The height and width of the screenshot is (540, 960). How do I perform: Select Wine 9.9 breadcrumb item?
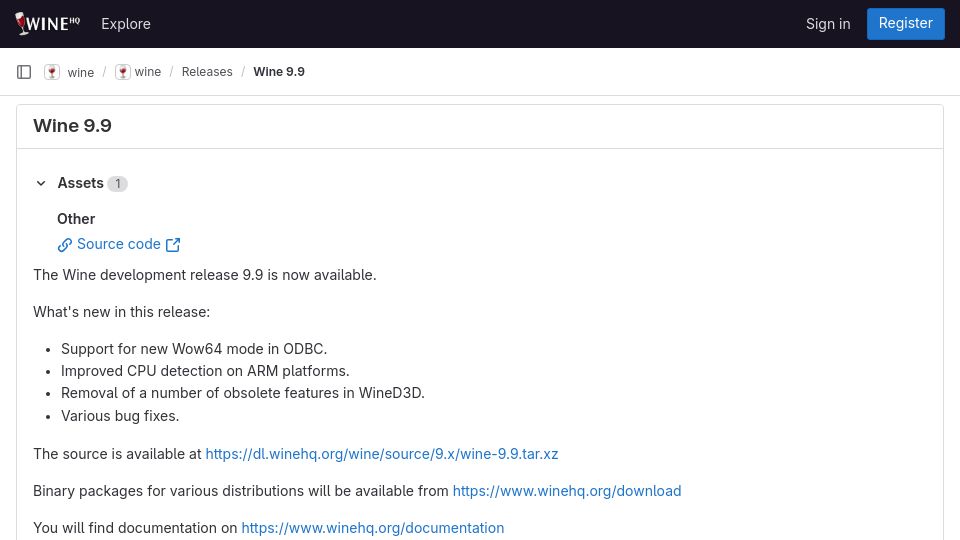pyautogui.click(x=279, y=72)
